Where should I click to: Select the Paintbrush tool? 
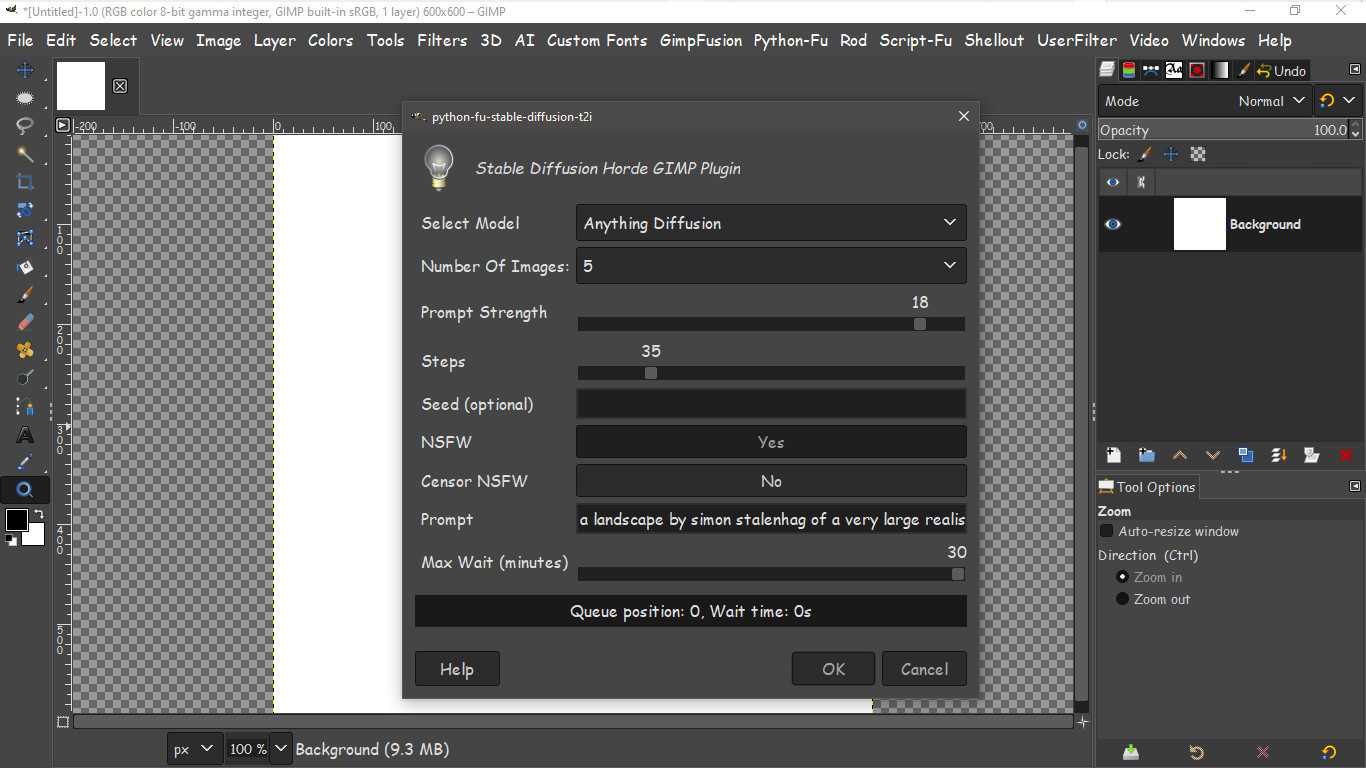[x=25, y=294]
